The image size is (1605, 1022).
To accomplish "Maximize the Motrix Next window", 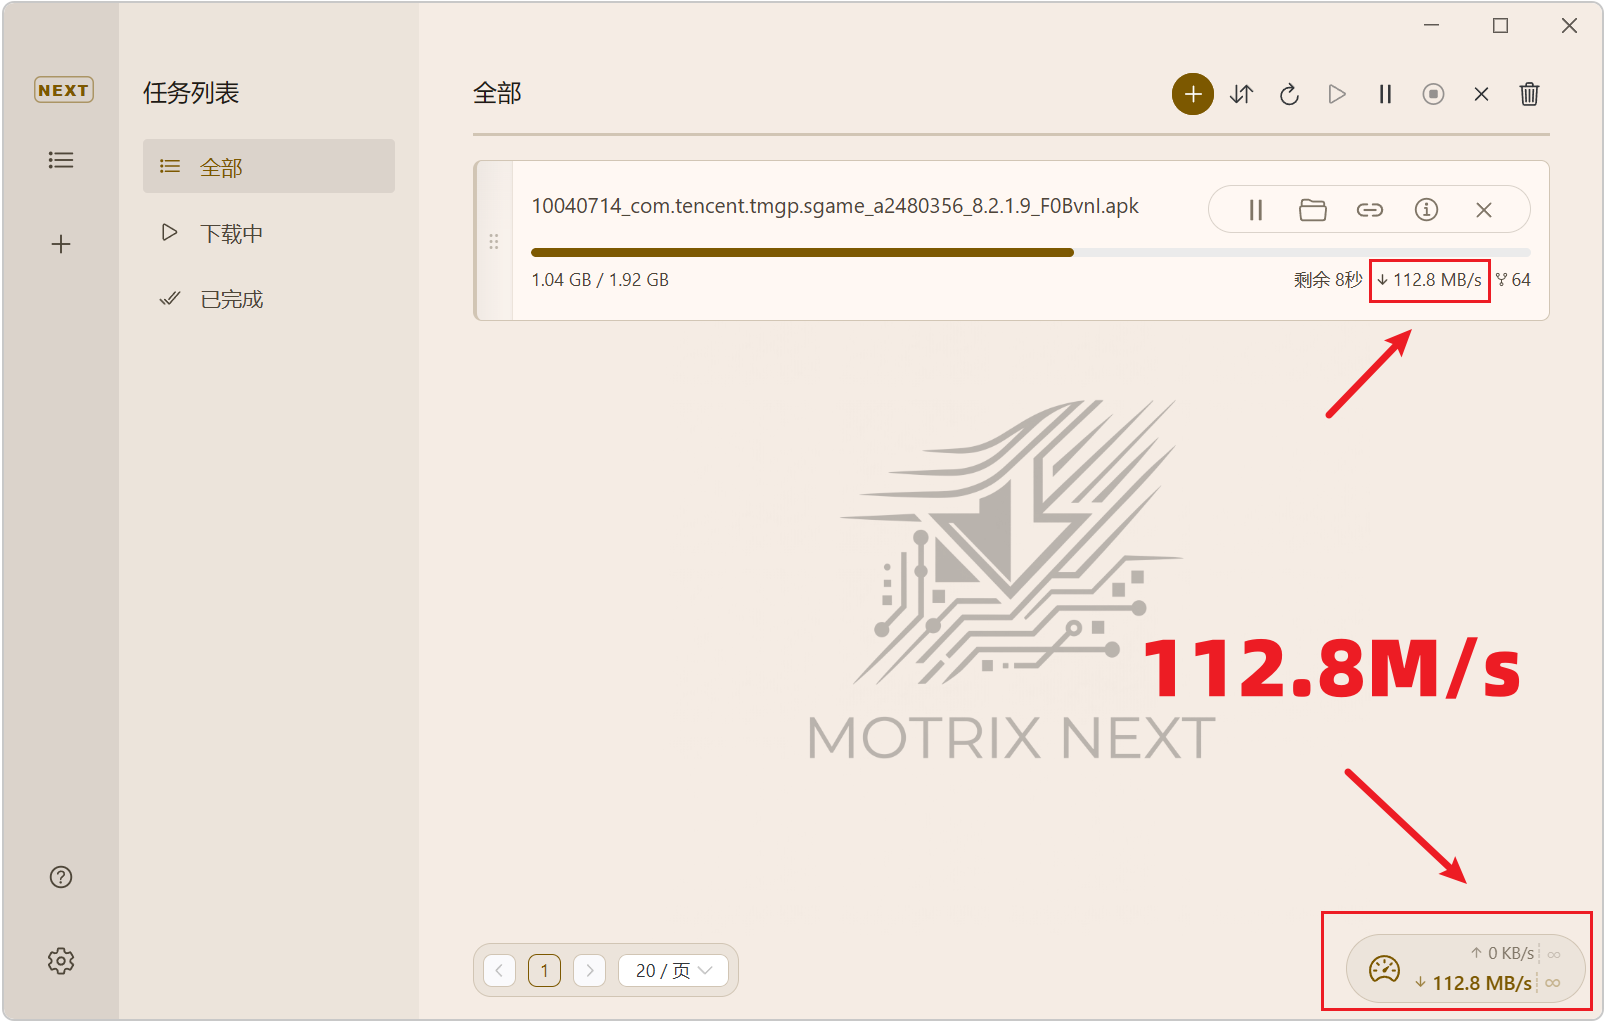I will click(1500, 26).
